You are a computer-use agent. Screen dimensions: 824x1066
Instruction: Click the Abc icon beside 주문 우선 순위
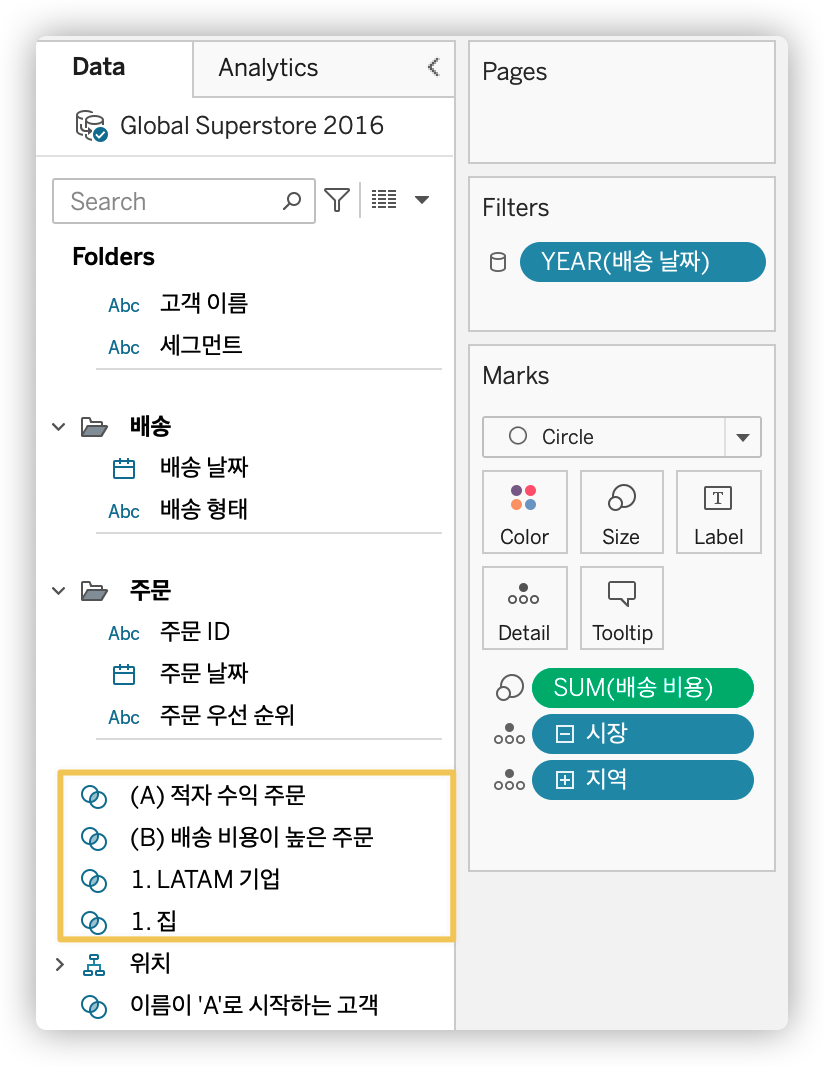coord(124,717)
